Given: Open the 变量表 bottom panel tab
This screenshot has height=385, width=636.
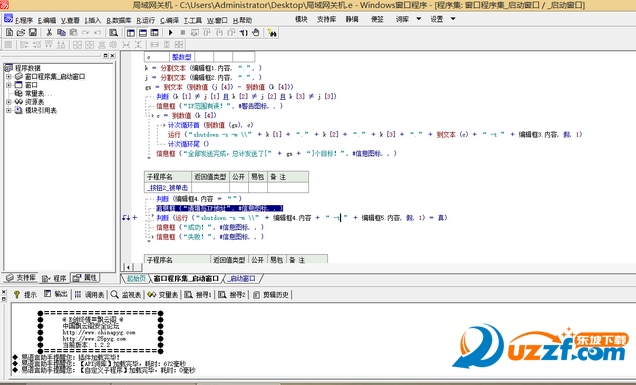Looking at the screenshot, I should 163,295.
